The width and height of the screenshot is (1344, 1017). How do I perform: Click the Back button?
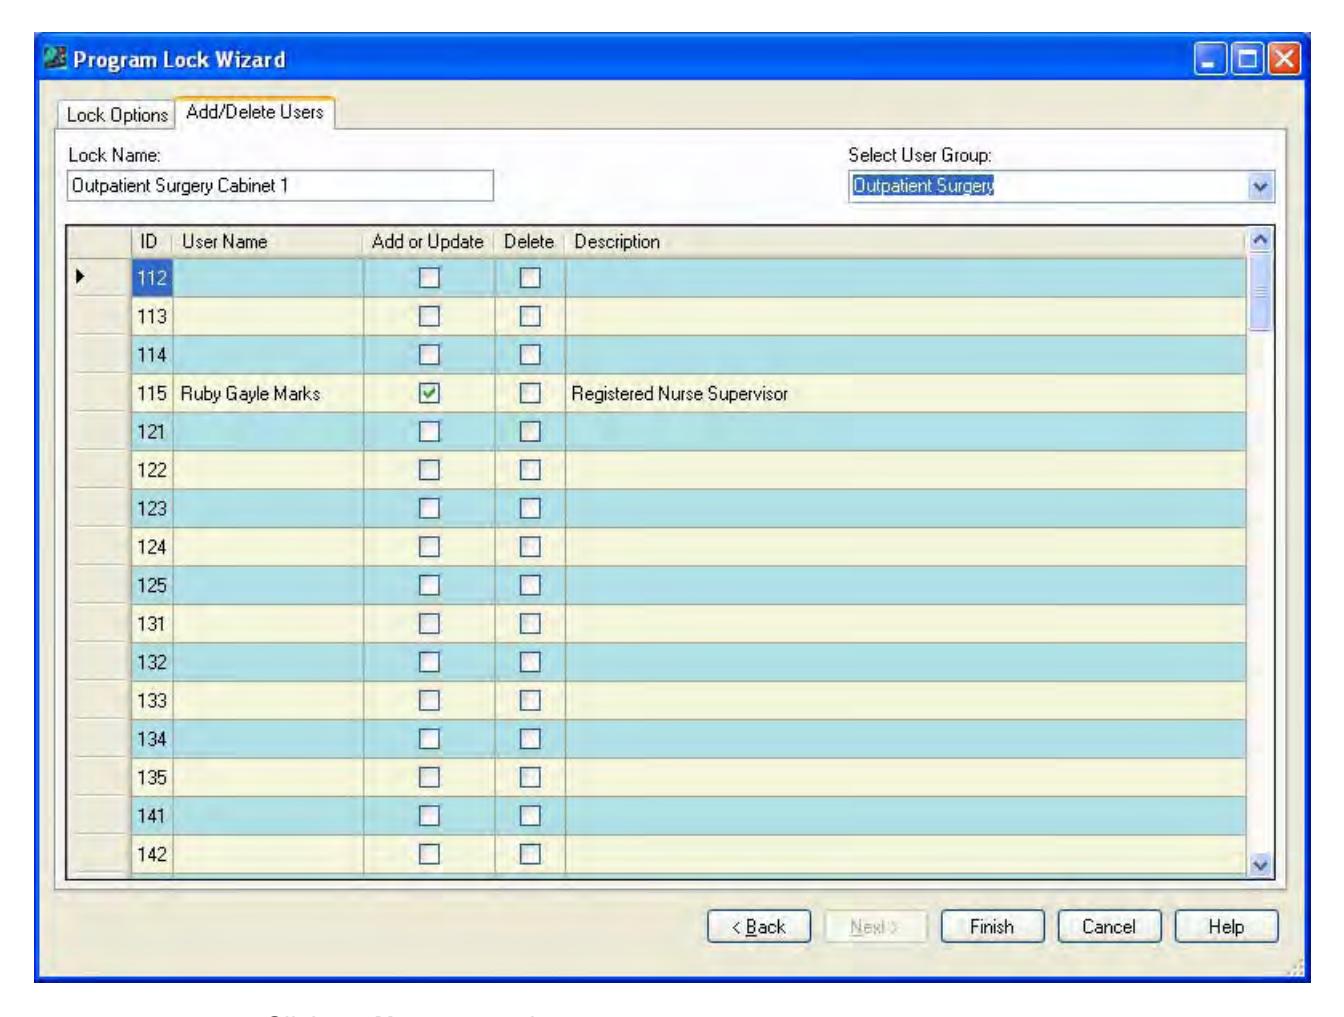point(759,927)
